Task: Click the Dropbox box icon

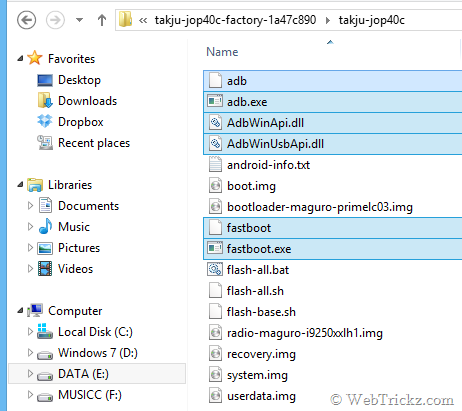Action: click(x=45, y=121)
